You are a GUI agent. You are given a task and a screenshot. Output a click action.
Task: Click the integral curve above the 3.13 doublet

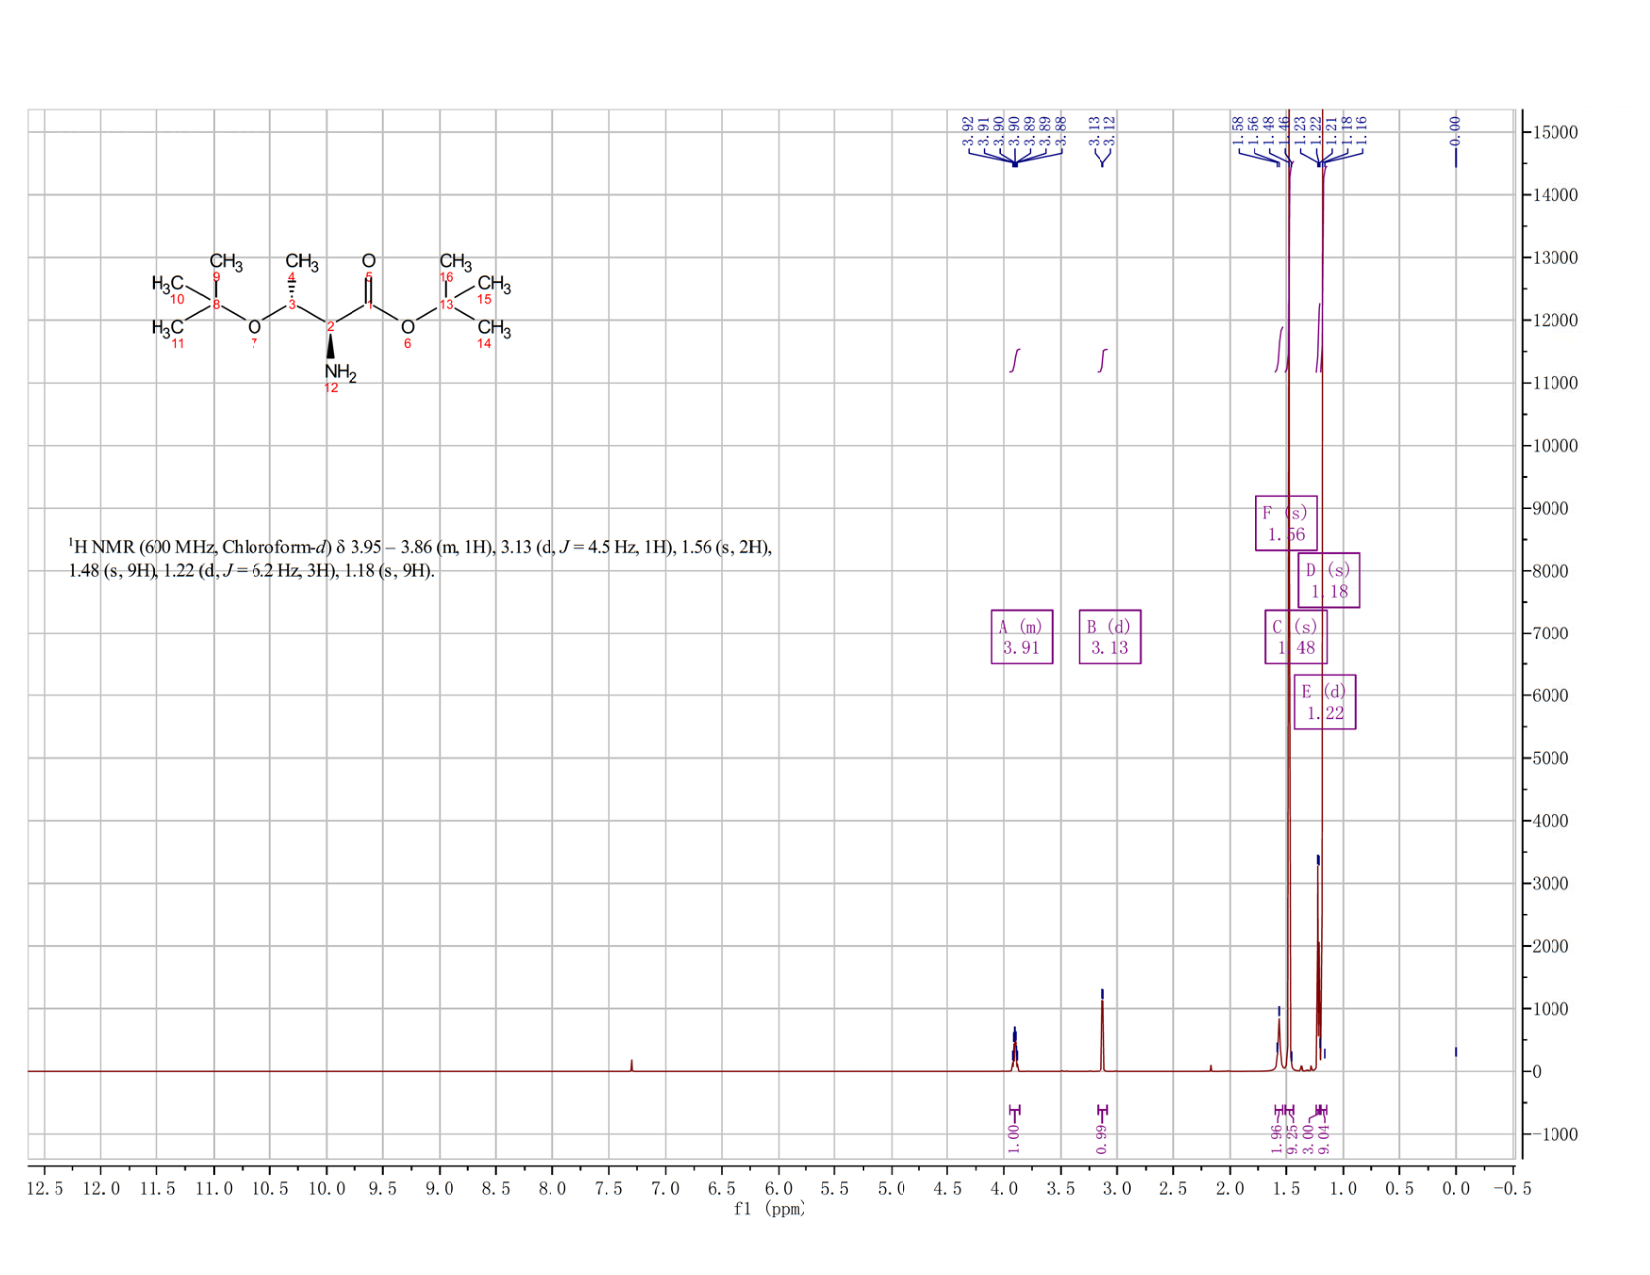coord(1103,360)
